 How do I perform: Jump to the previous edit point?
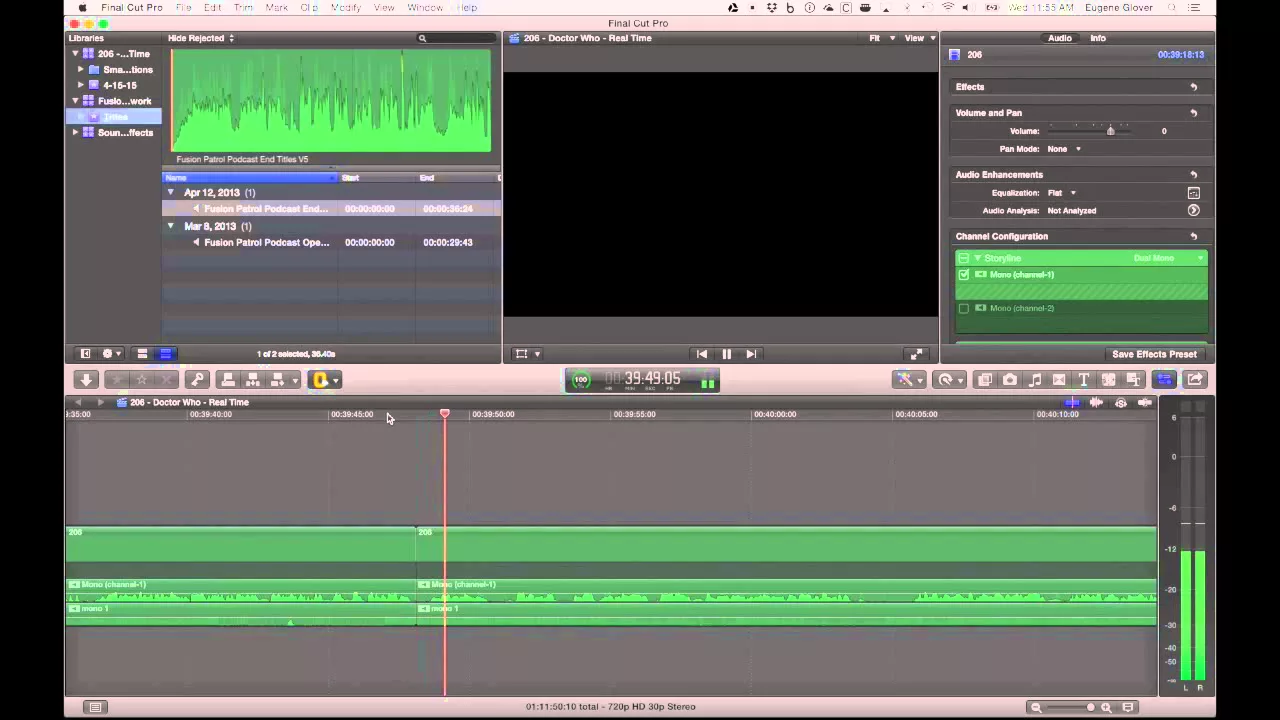pyautogui.click(x=702, y=354)
